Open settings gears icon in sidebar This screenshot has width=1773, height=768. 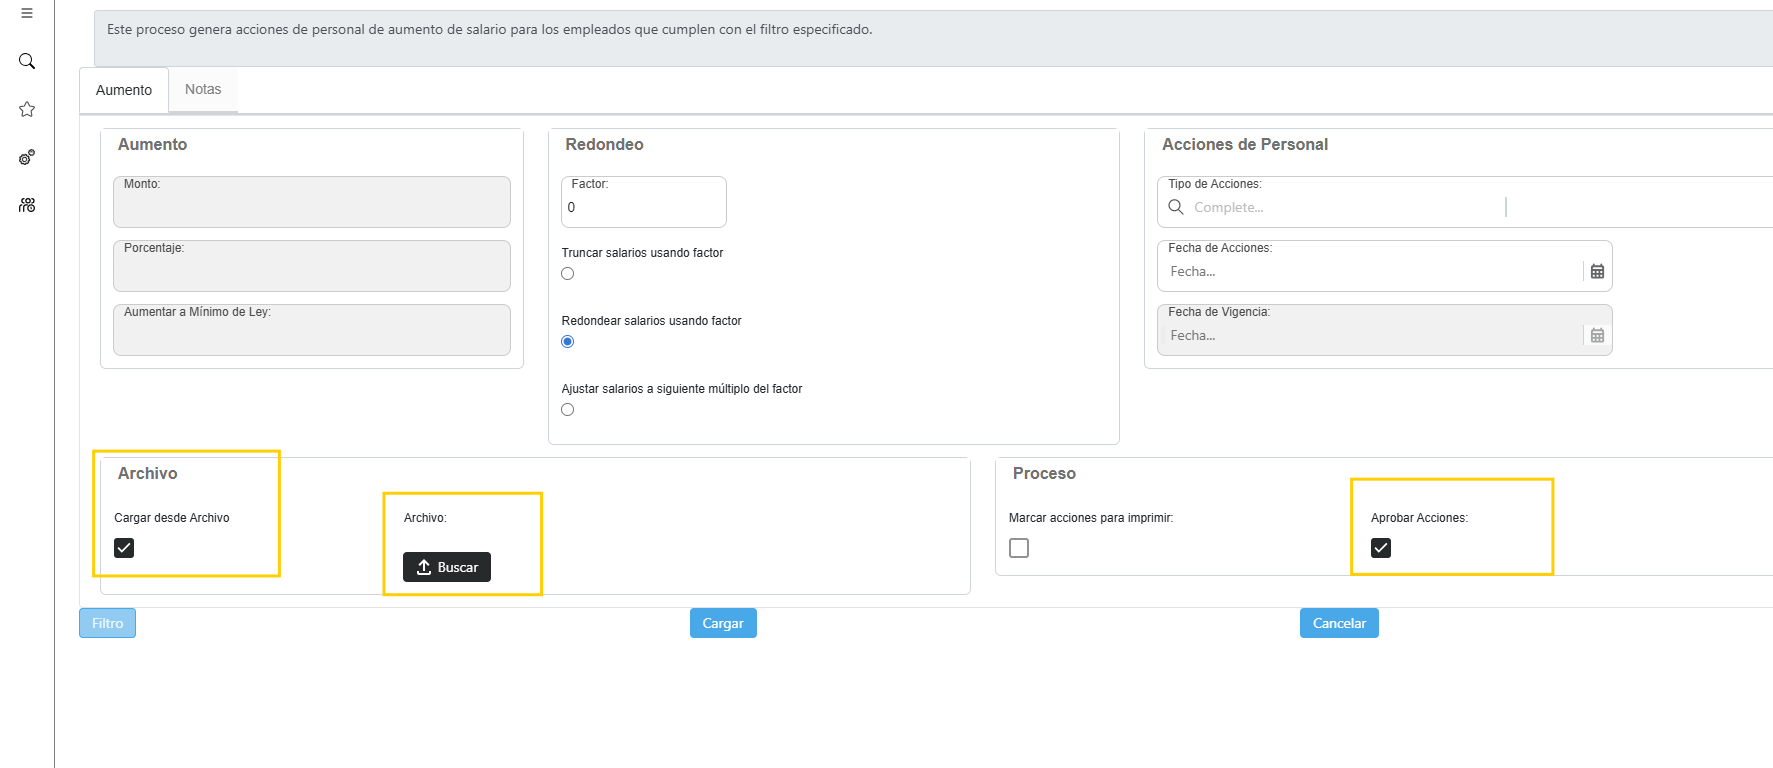[27, 157]
